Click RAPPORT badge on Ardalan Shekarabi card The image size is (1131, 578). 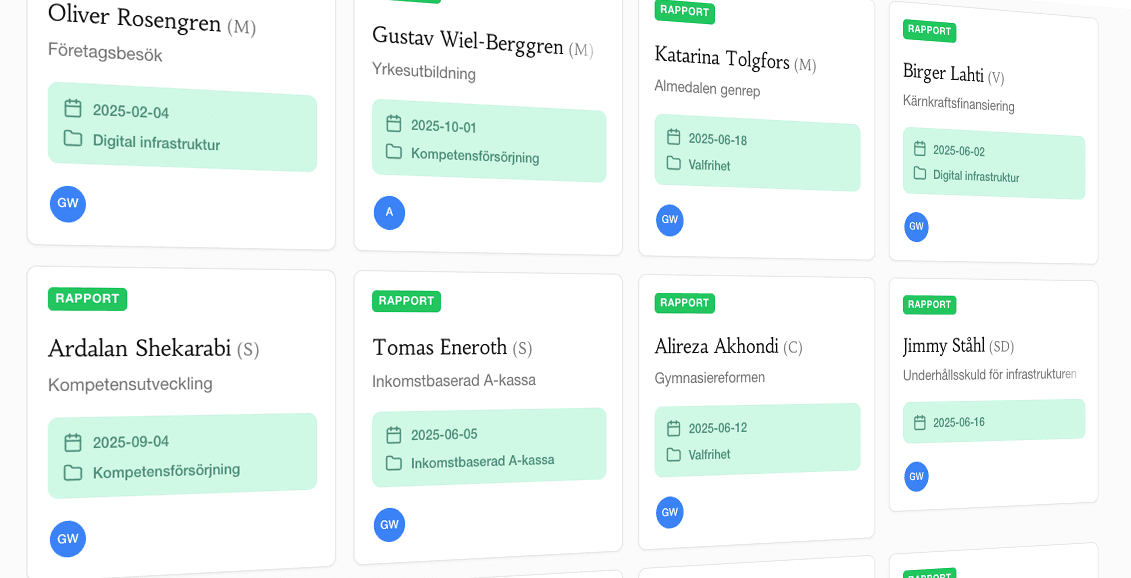(88, 298)
